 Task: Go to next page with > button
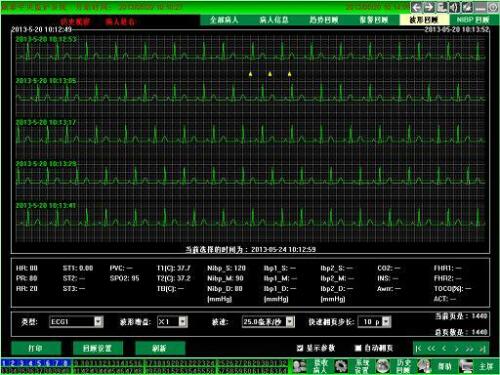coord(457,349)
